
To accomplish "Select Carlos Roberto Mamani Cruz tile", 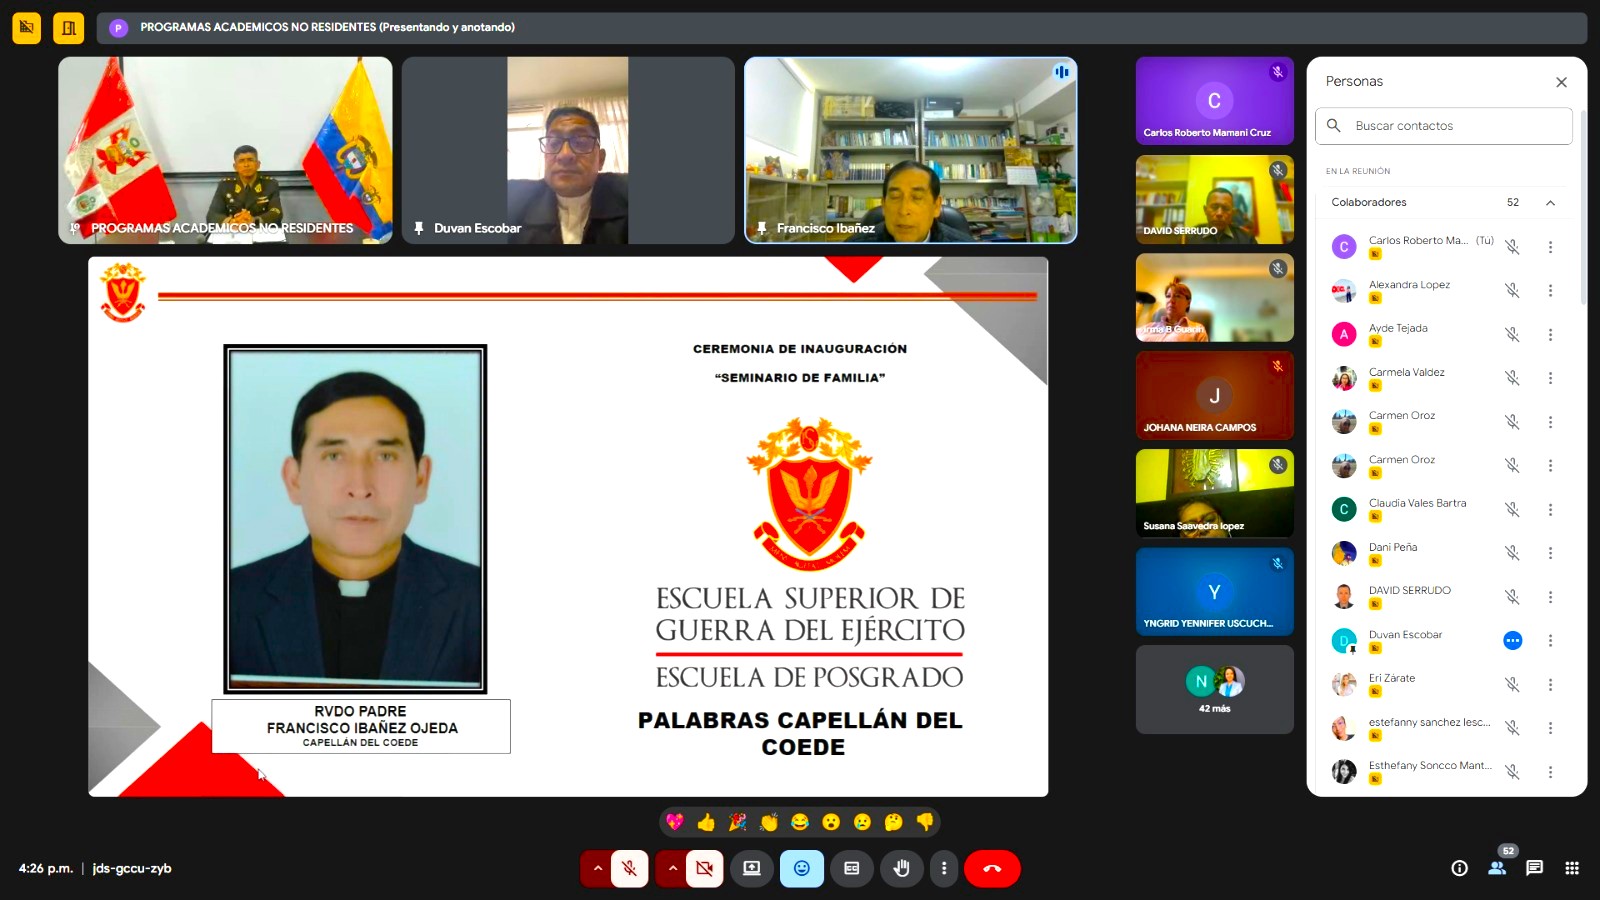I will point(1214,101).
